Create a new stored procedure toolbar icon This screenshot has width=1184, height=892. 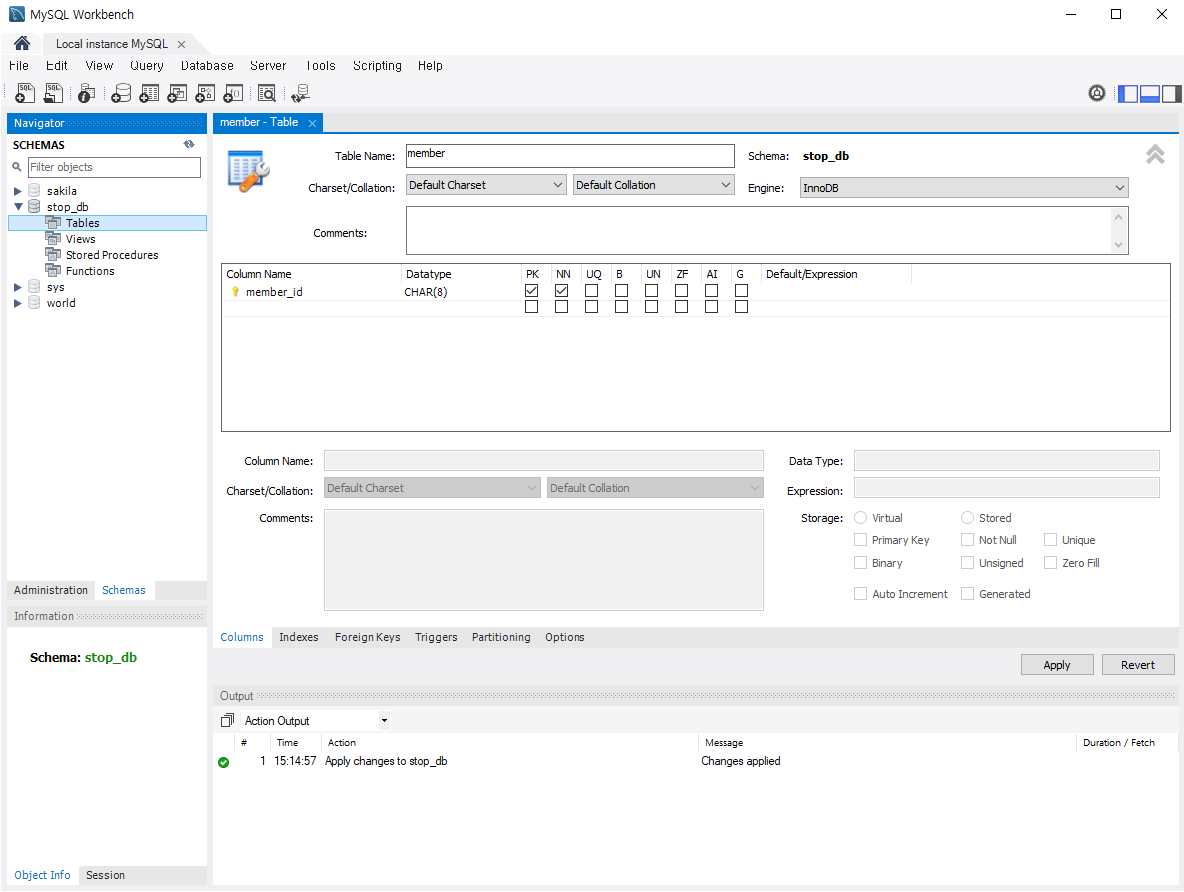(205, 93)
